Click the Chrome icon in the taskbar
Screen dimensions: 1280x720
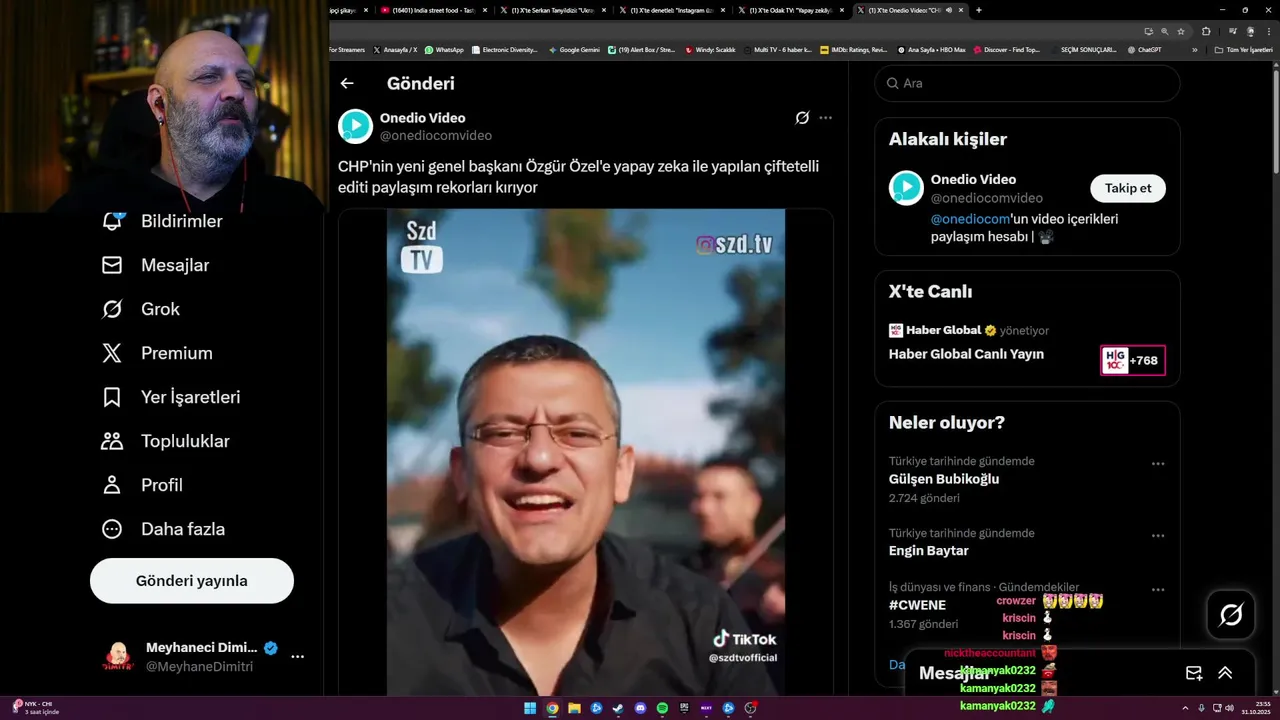click(x=552, y=708)
